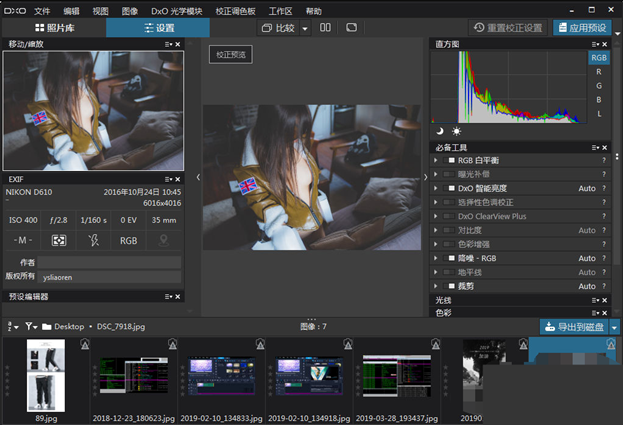The image size is (623, 425).
Task: Click the flash-off icon in EXIF
Action: click(x=94, y=240)
